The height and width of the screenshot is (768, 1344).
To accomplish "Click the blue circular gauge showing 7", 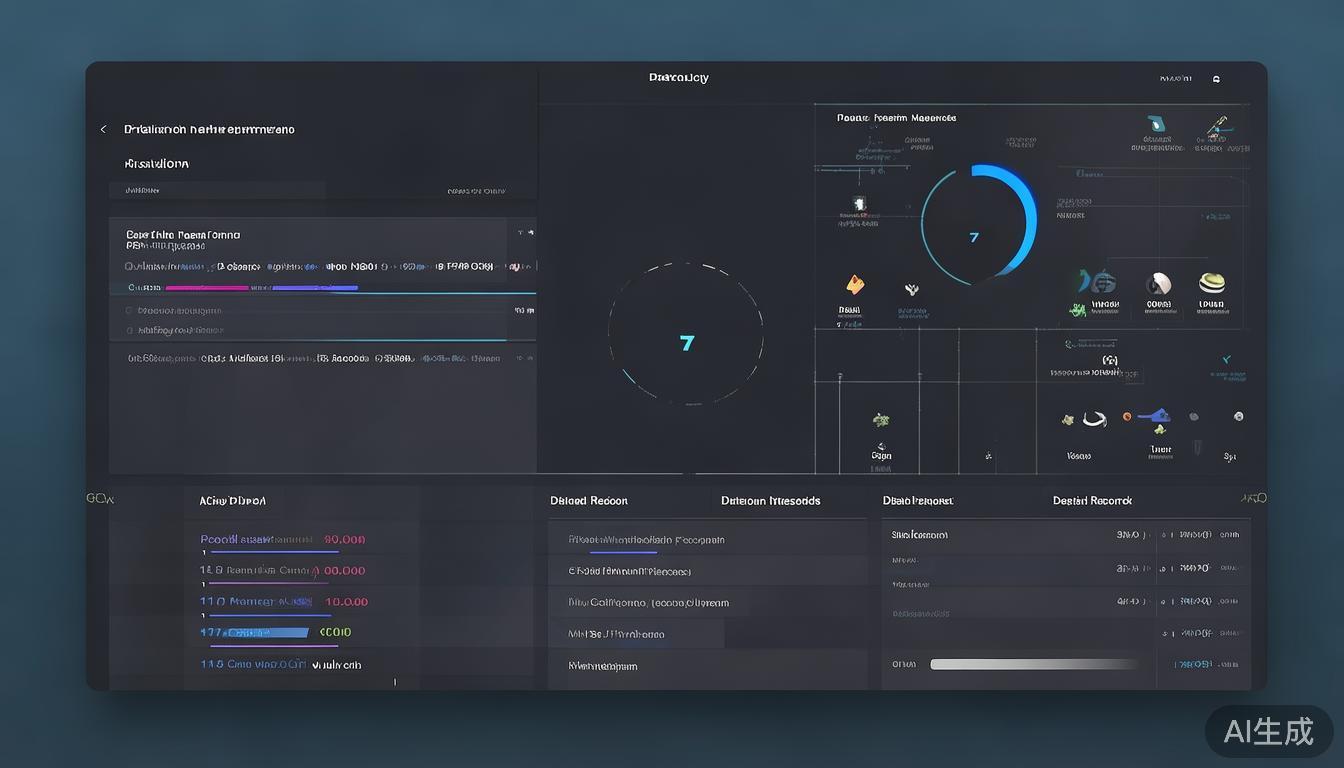I will pos(977,222).
